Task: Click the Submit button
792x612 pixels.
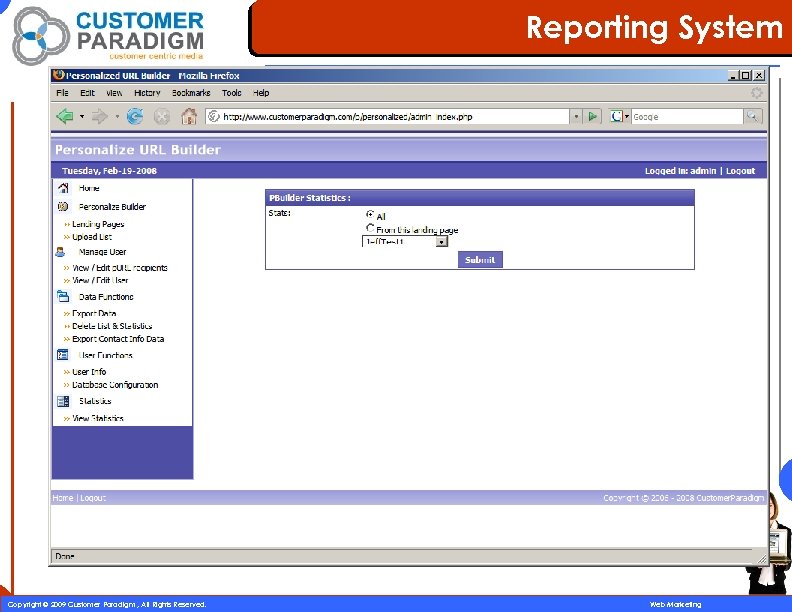Action: click(480, 260)
